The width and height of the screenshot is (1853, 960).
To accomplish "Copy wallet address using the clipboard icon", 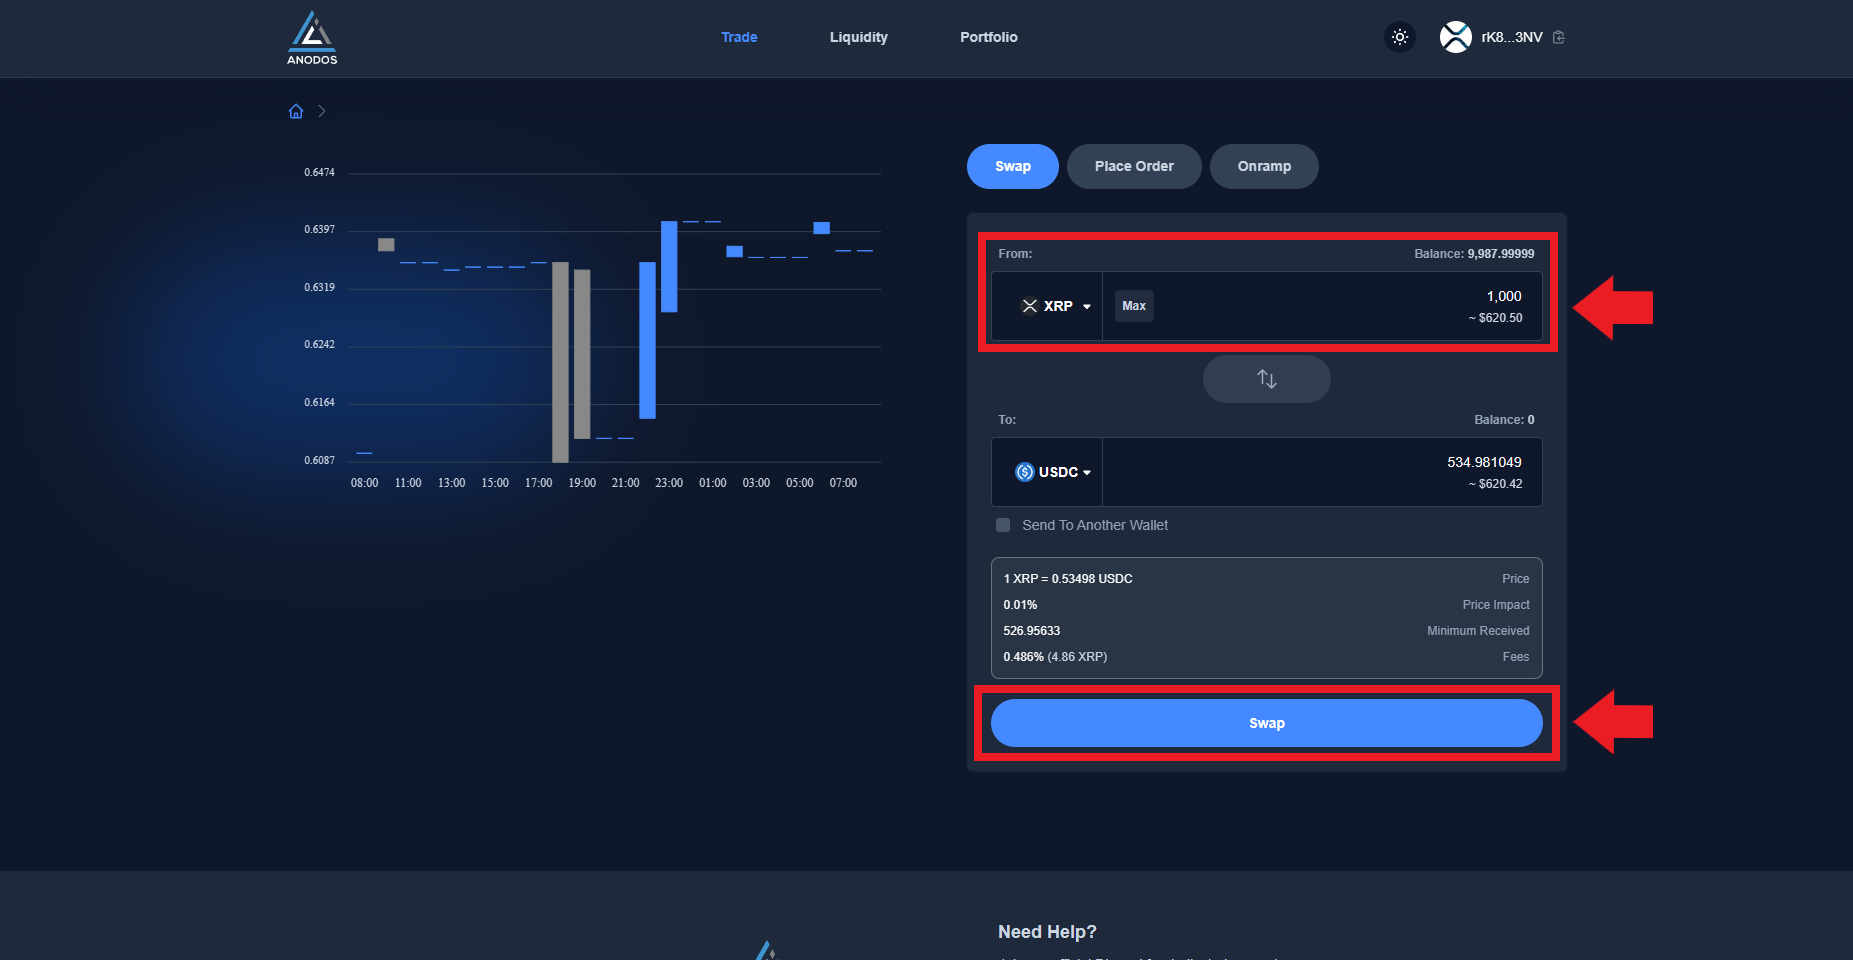I will click(1558, 37).
